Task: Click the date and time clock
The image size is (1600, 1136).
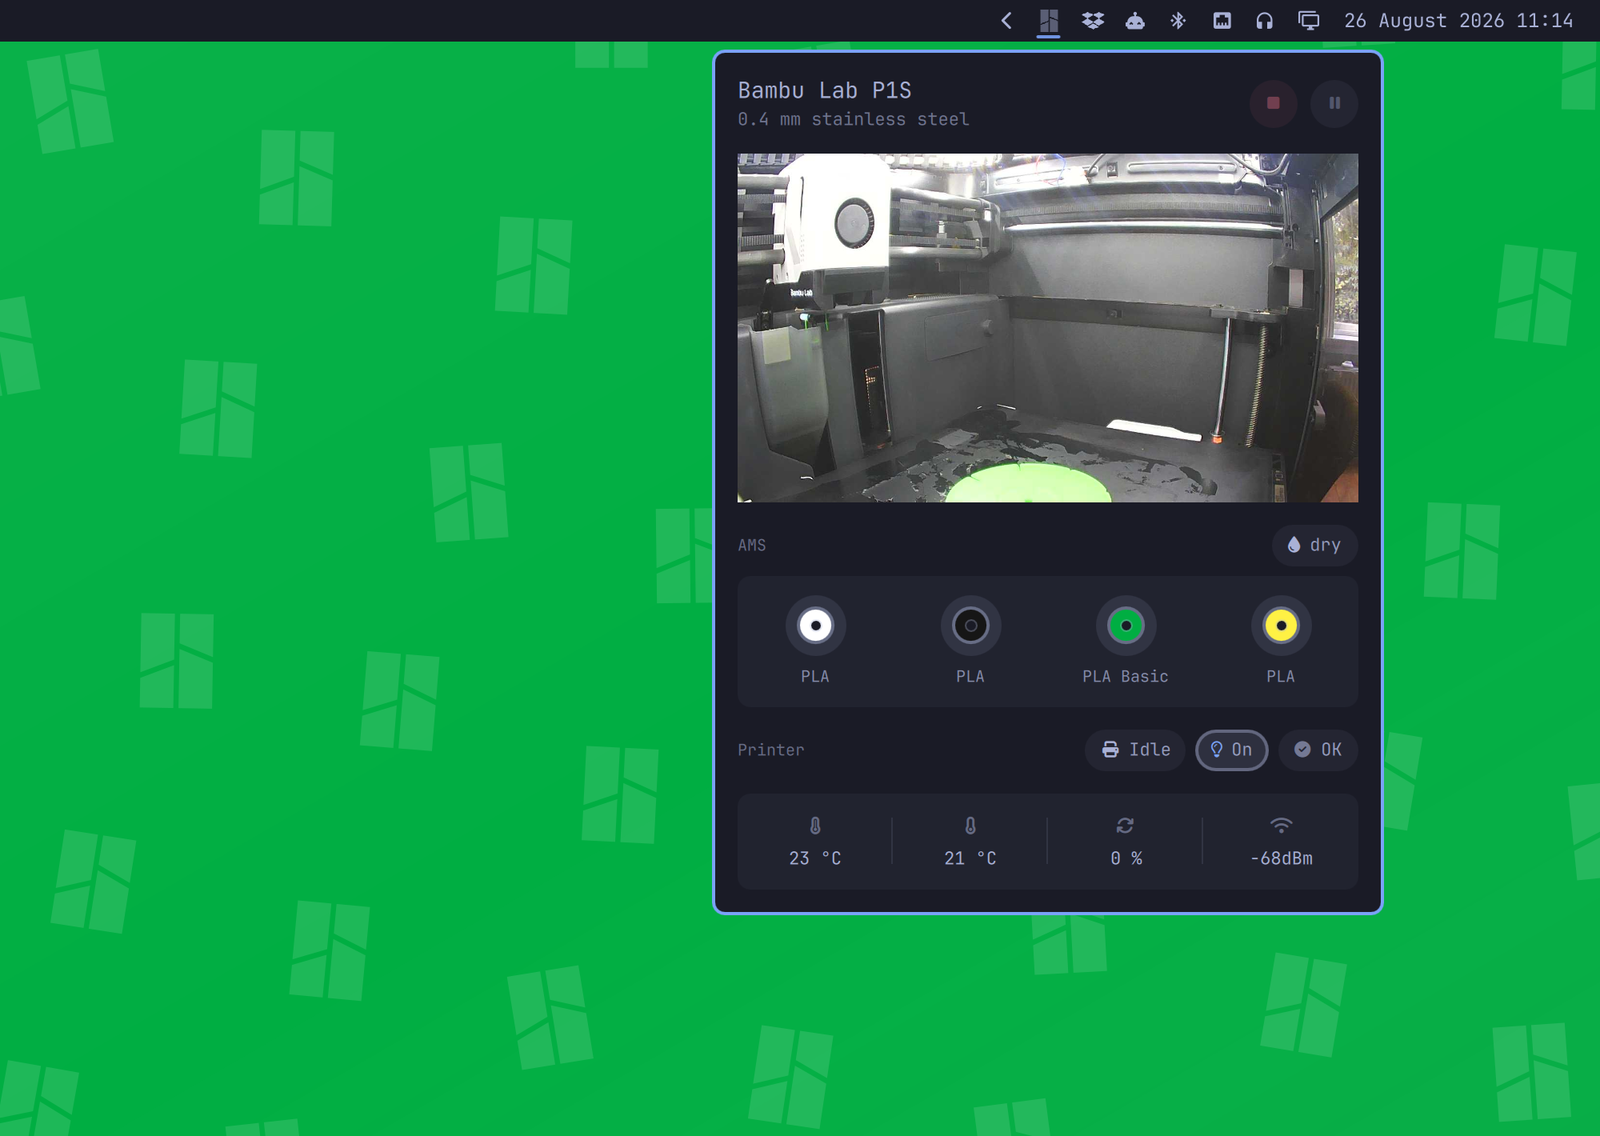Action: (1459, 20)
